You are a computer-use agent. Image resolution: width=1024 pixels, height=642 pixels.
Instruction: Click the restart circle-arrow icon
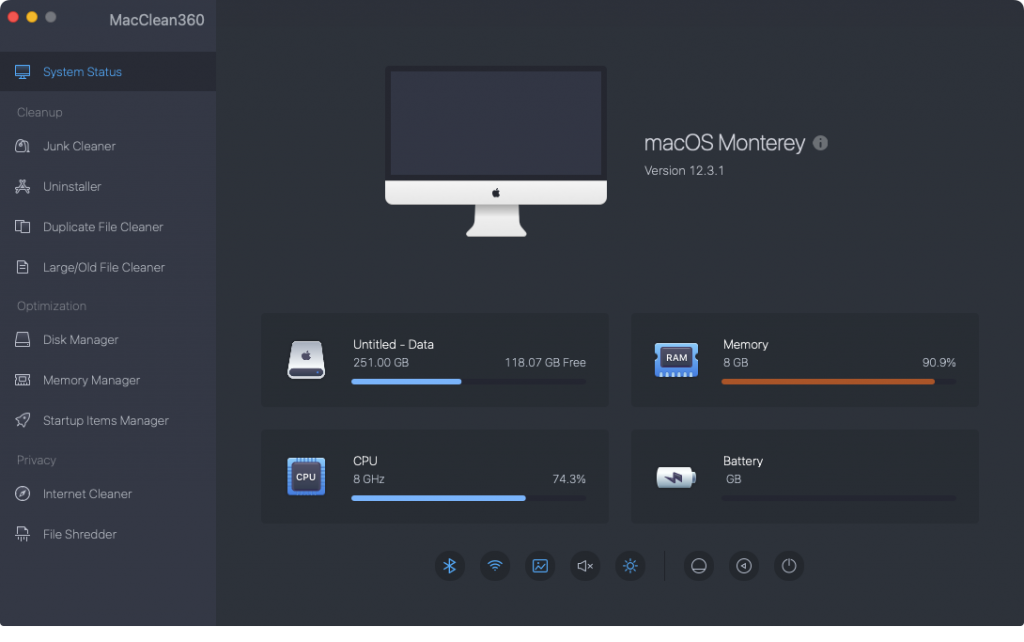pyautogui.click(x=744, y=566)
